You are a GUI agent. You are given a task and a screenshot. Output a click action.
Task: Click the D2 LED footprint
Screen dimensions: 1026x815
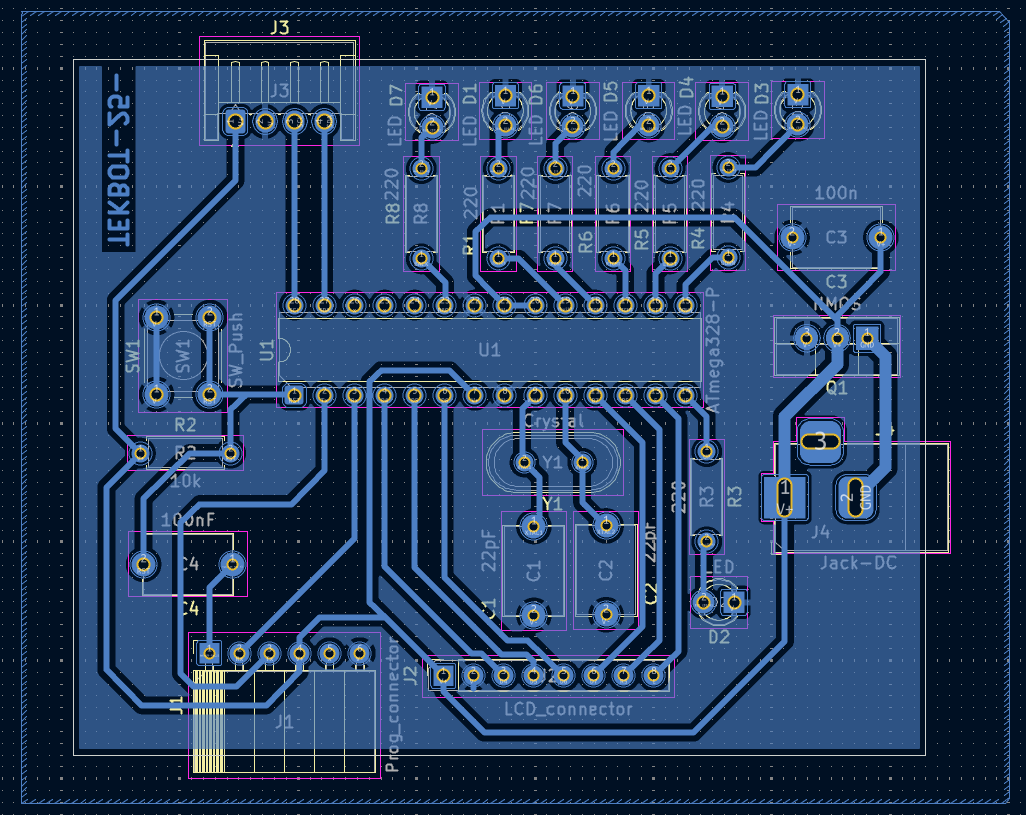pyautogui.click(x=719, y=602)
